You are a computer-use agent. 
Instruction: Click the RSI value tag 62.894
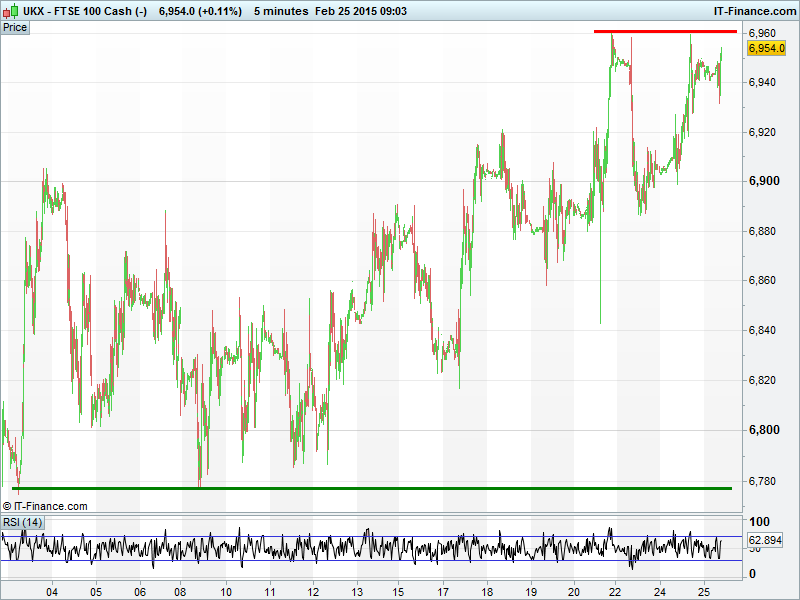click(764, 540)
